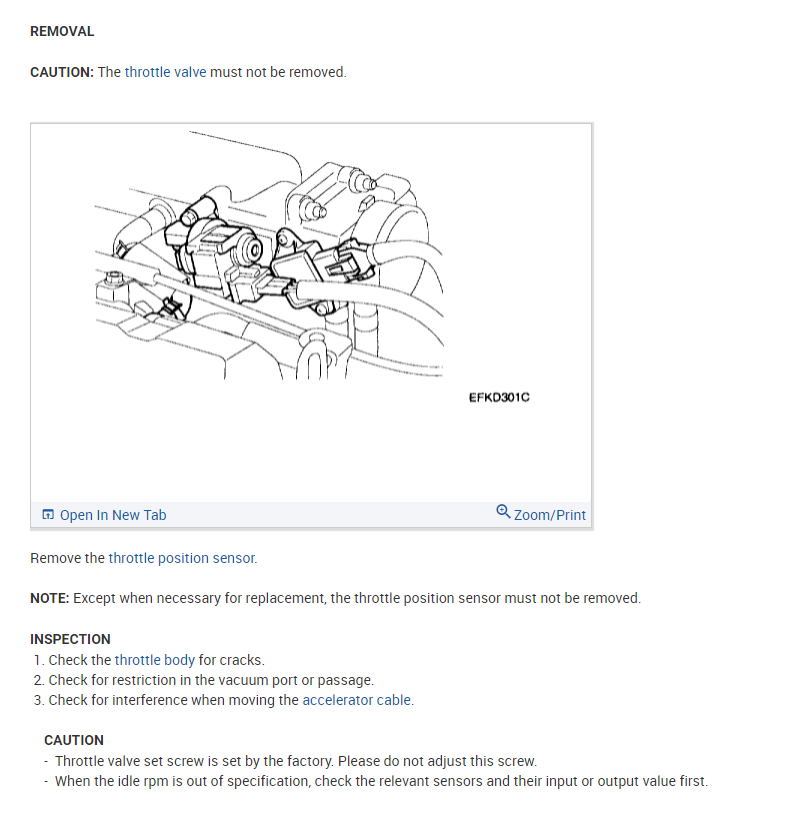Click the Open In New Tab icon
Viewport: 786px width, 814px height.
[48, 514]
